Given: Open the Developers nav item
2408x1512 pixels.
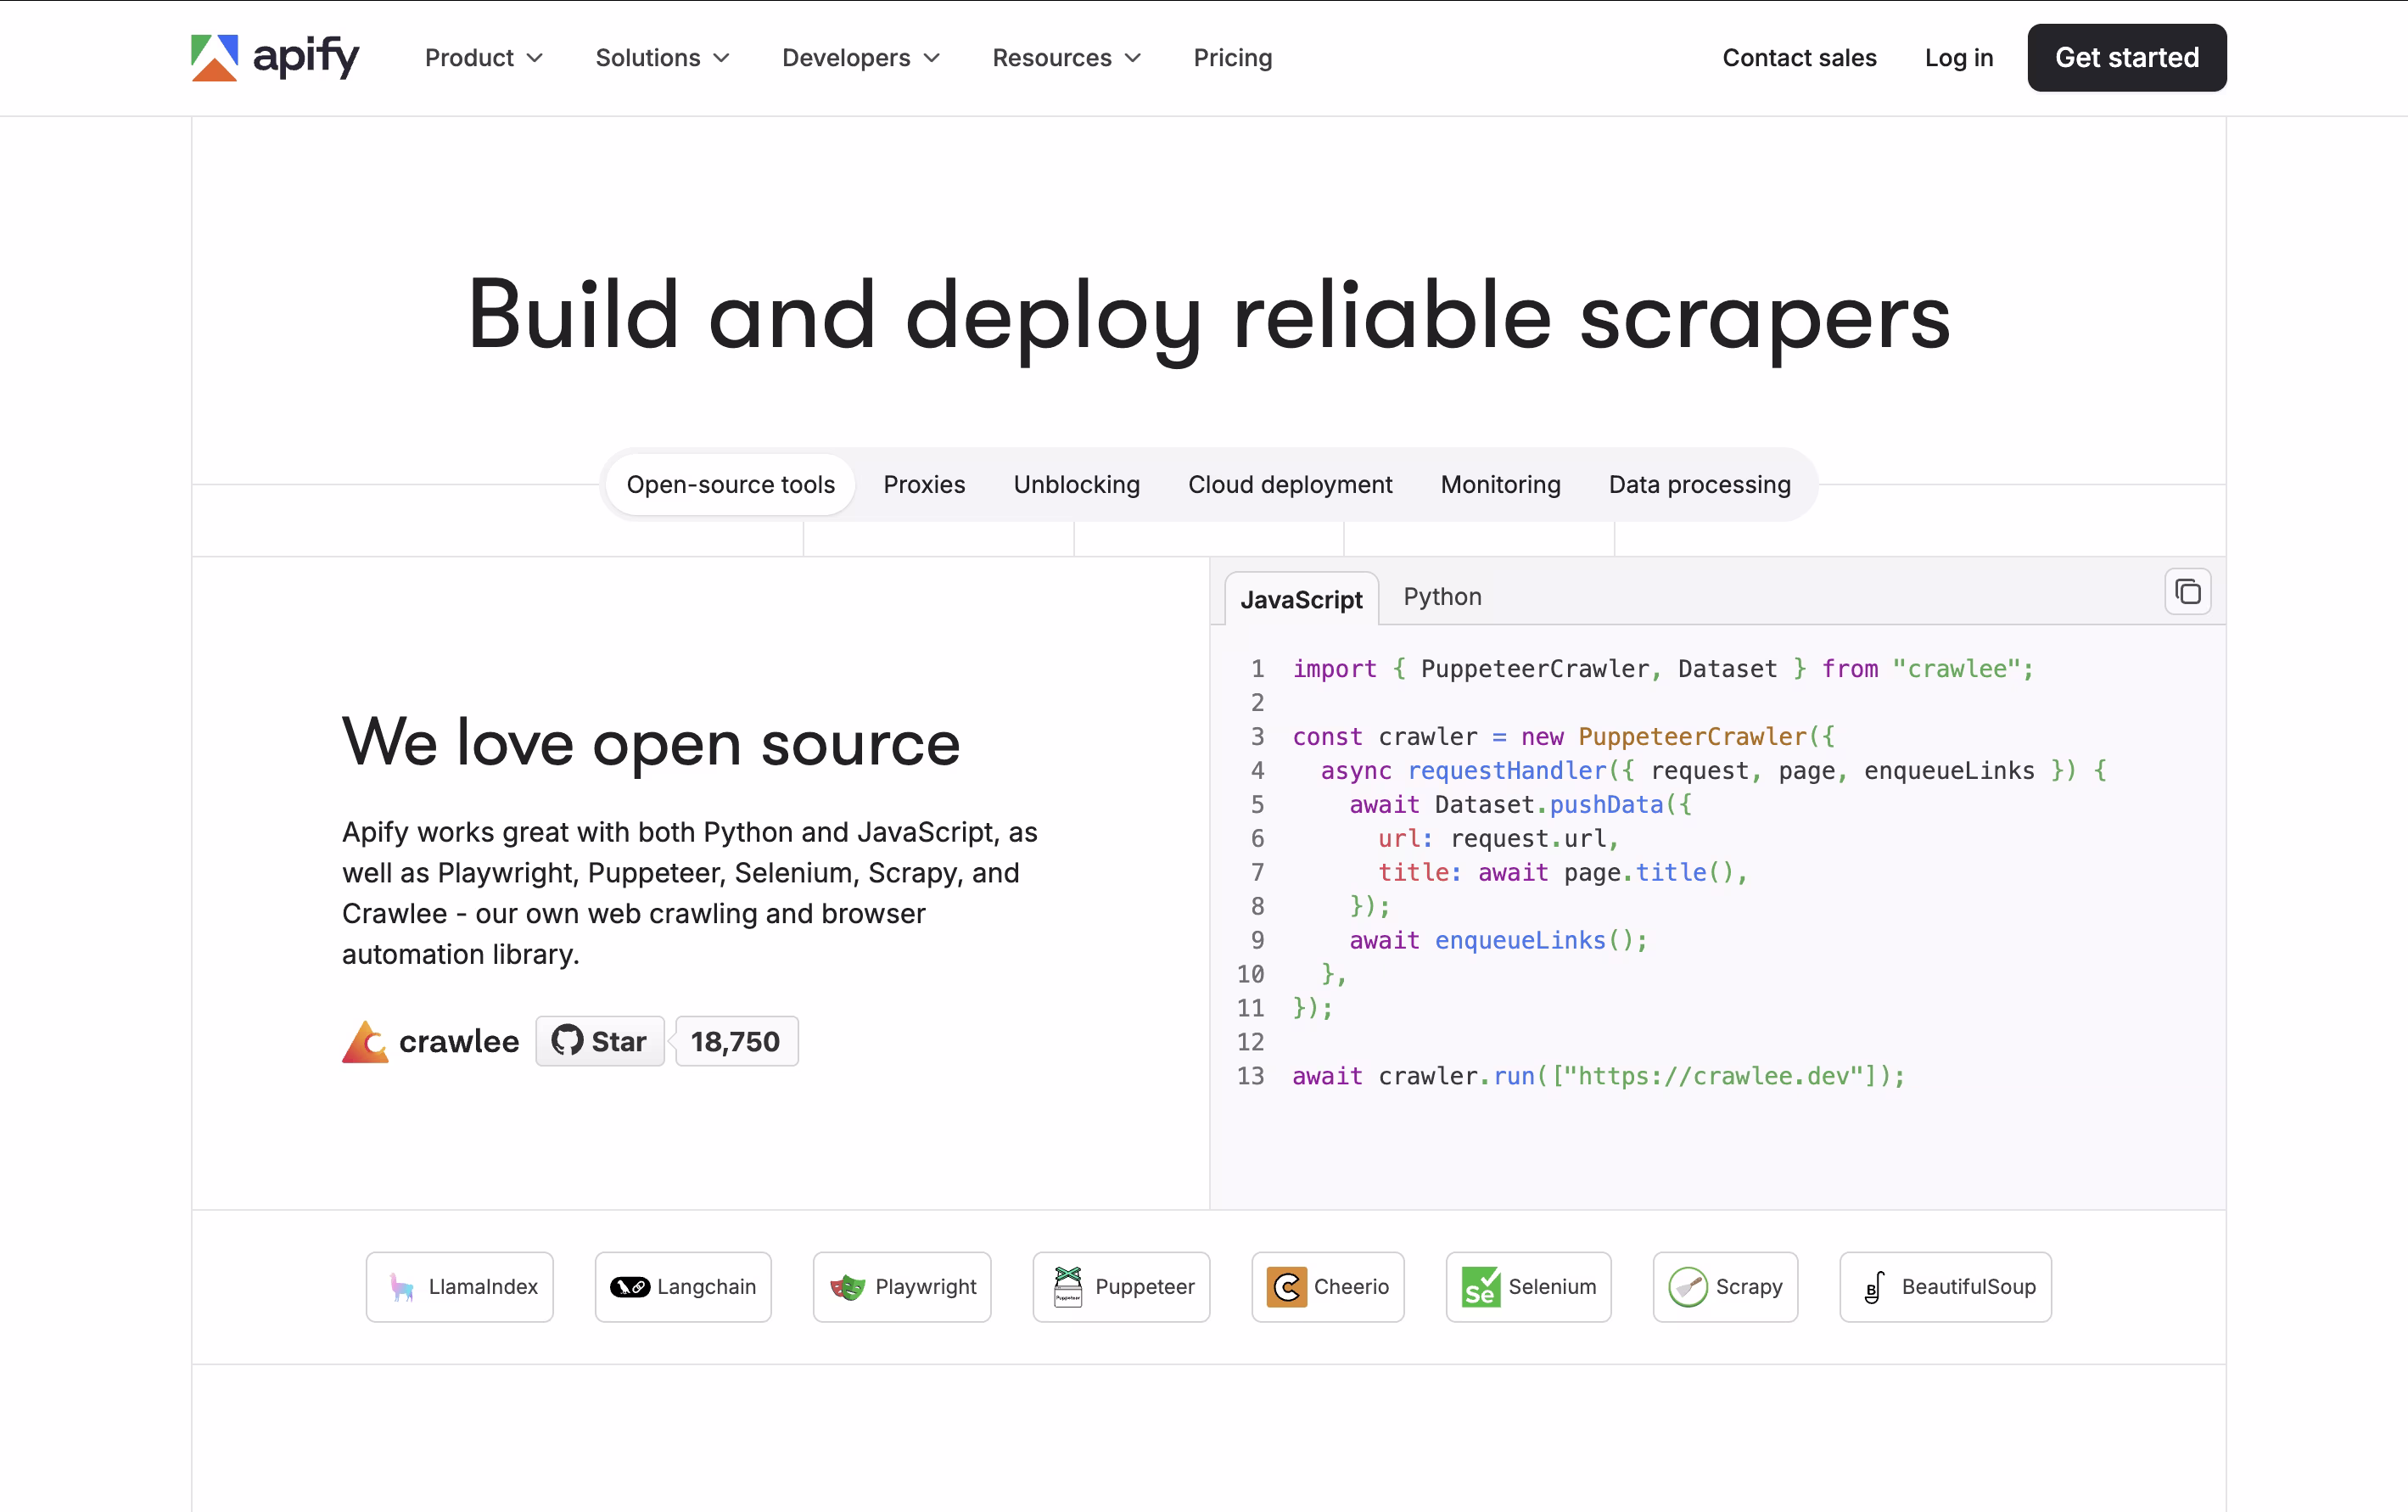Looking at the screenshot, I should coord(861,58).
